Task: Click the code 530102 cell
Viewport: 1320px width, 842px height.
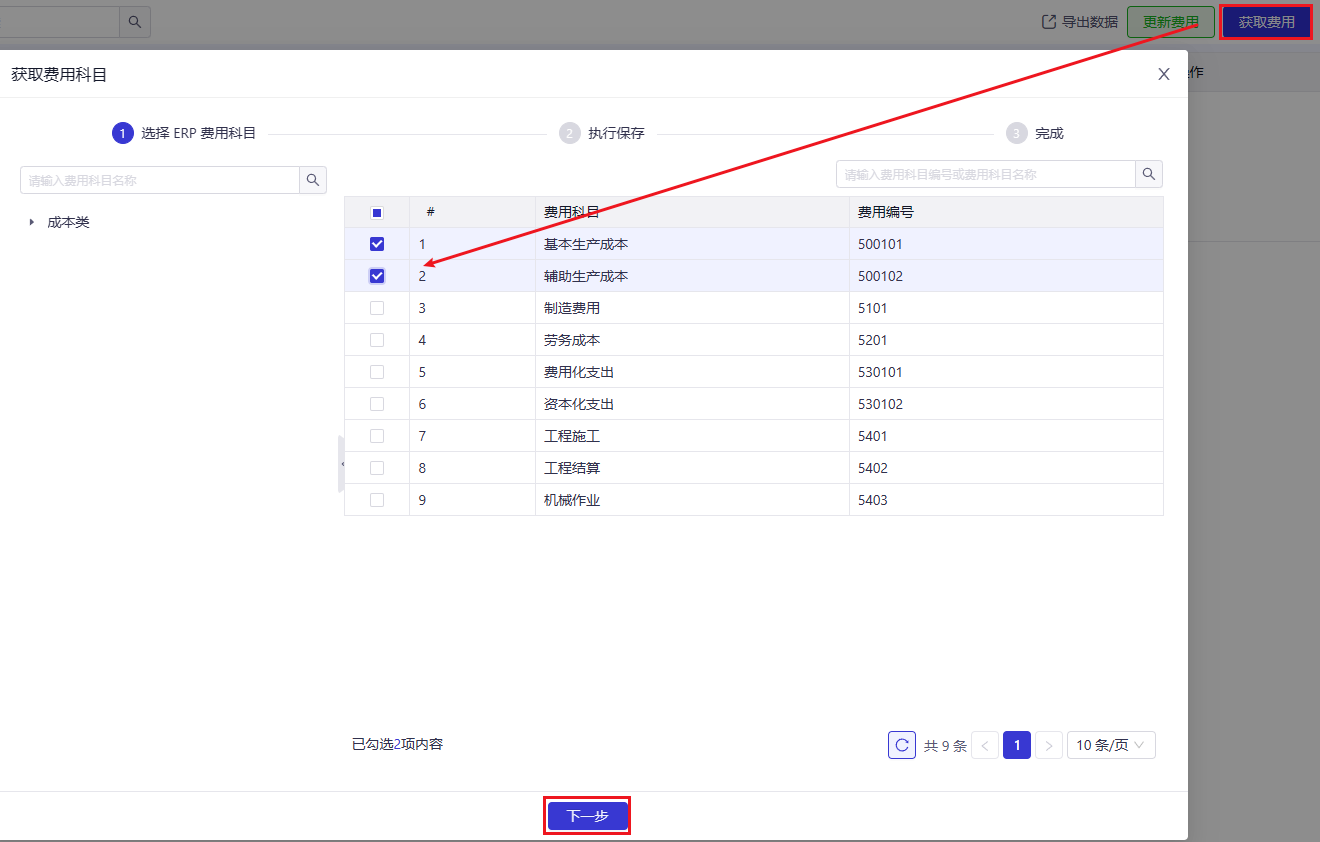Action: point(1006,404)
